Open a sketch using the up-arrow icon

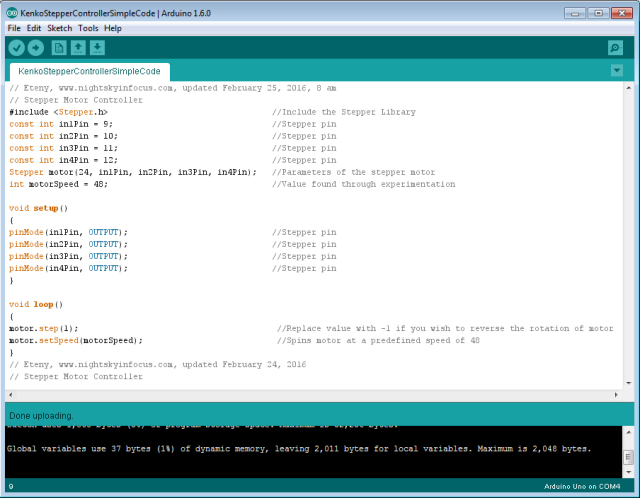[78, 48]
